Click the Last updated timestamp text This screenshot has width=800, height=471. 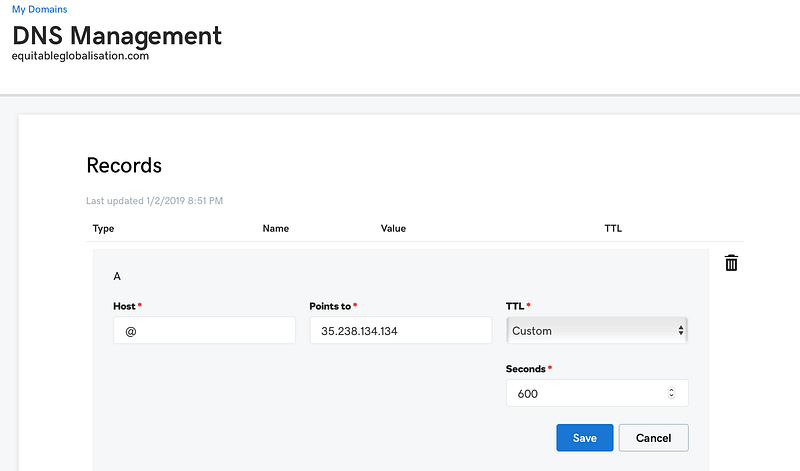tap(155, 201)
